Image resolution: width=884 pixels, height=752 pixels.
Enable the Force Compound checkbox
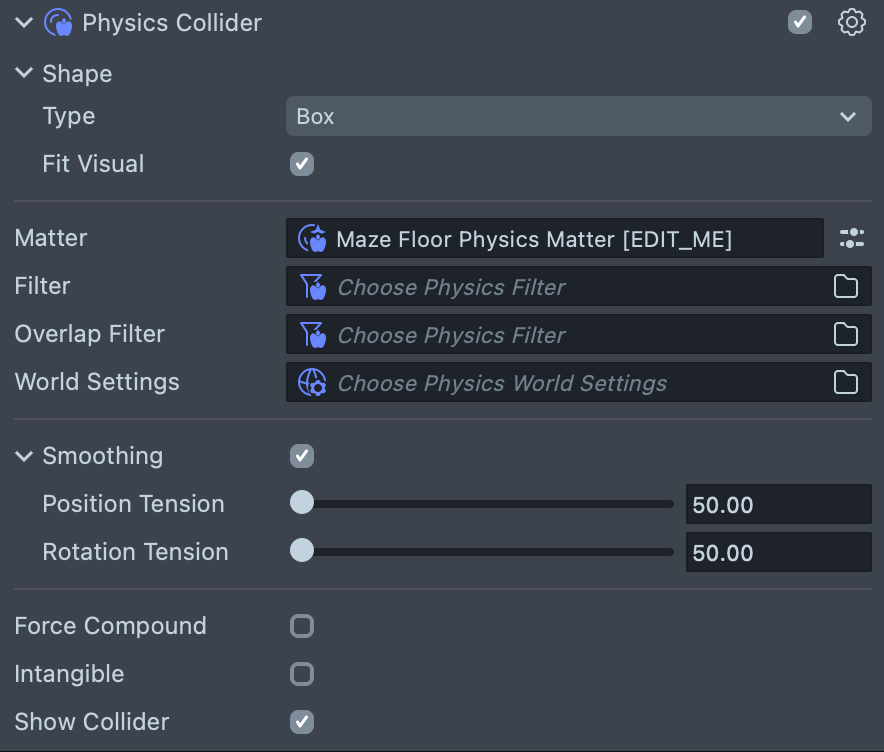302,626
